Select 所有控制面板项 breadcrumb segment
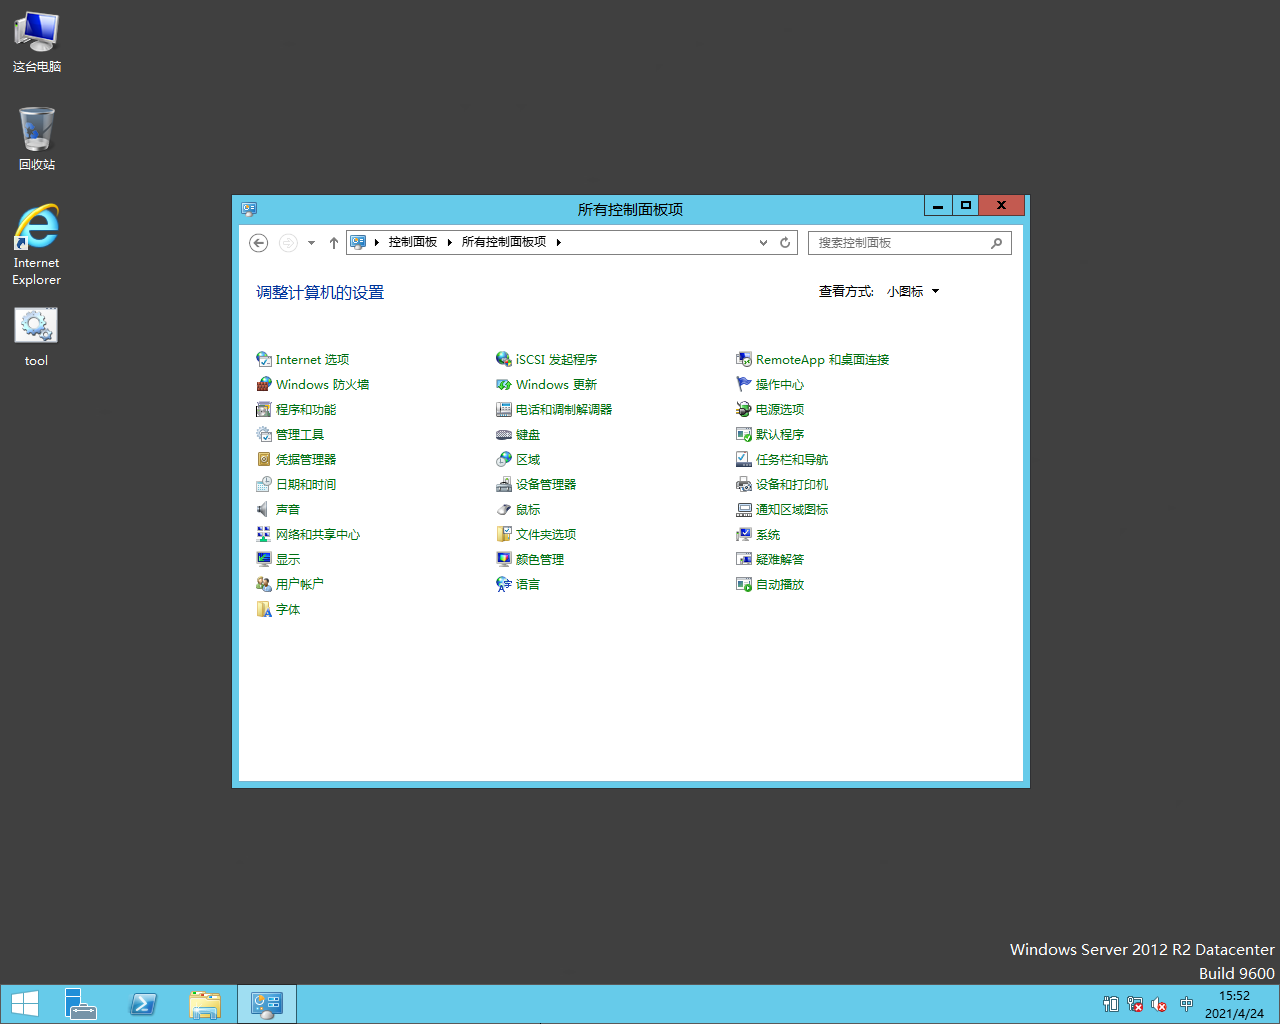Viewport: 1280px width, 1024px height. [x=504, y=242]
